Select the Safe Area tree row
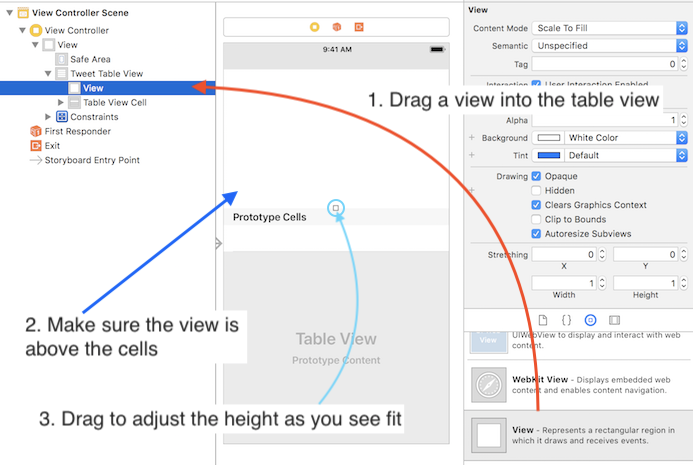This screenshot has height=465, width=693. coord(107,59)
